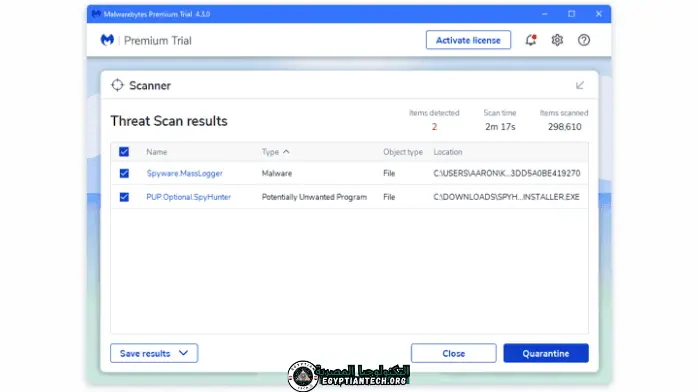The image size is (698, 392).
Task: Minimize the Malwarebytes window
Action: (x=544, y=14)
